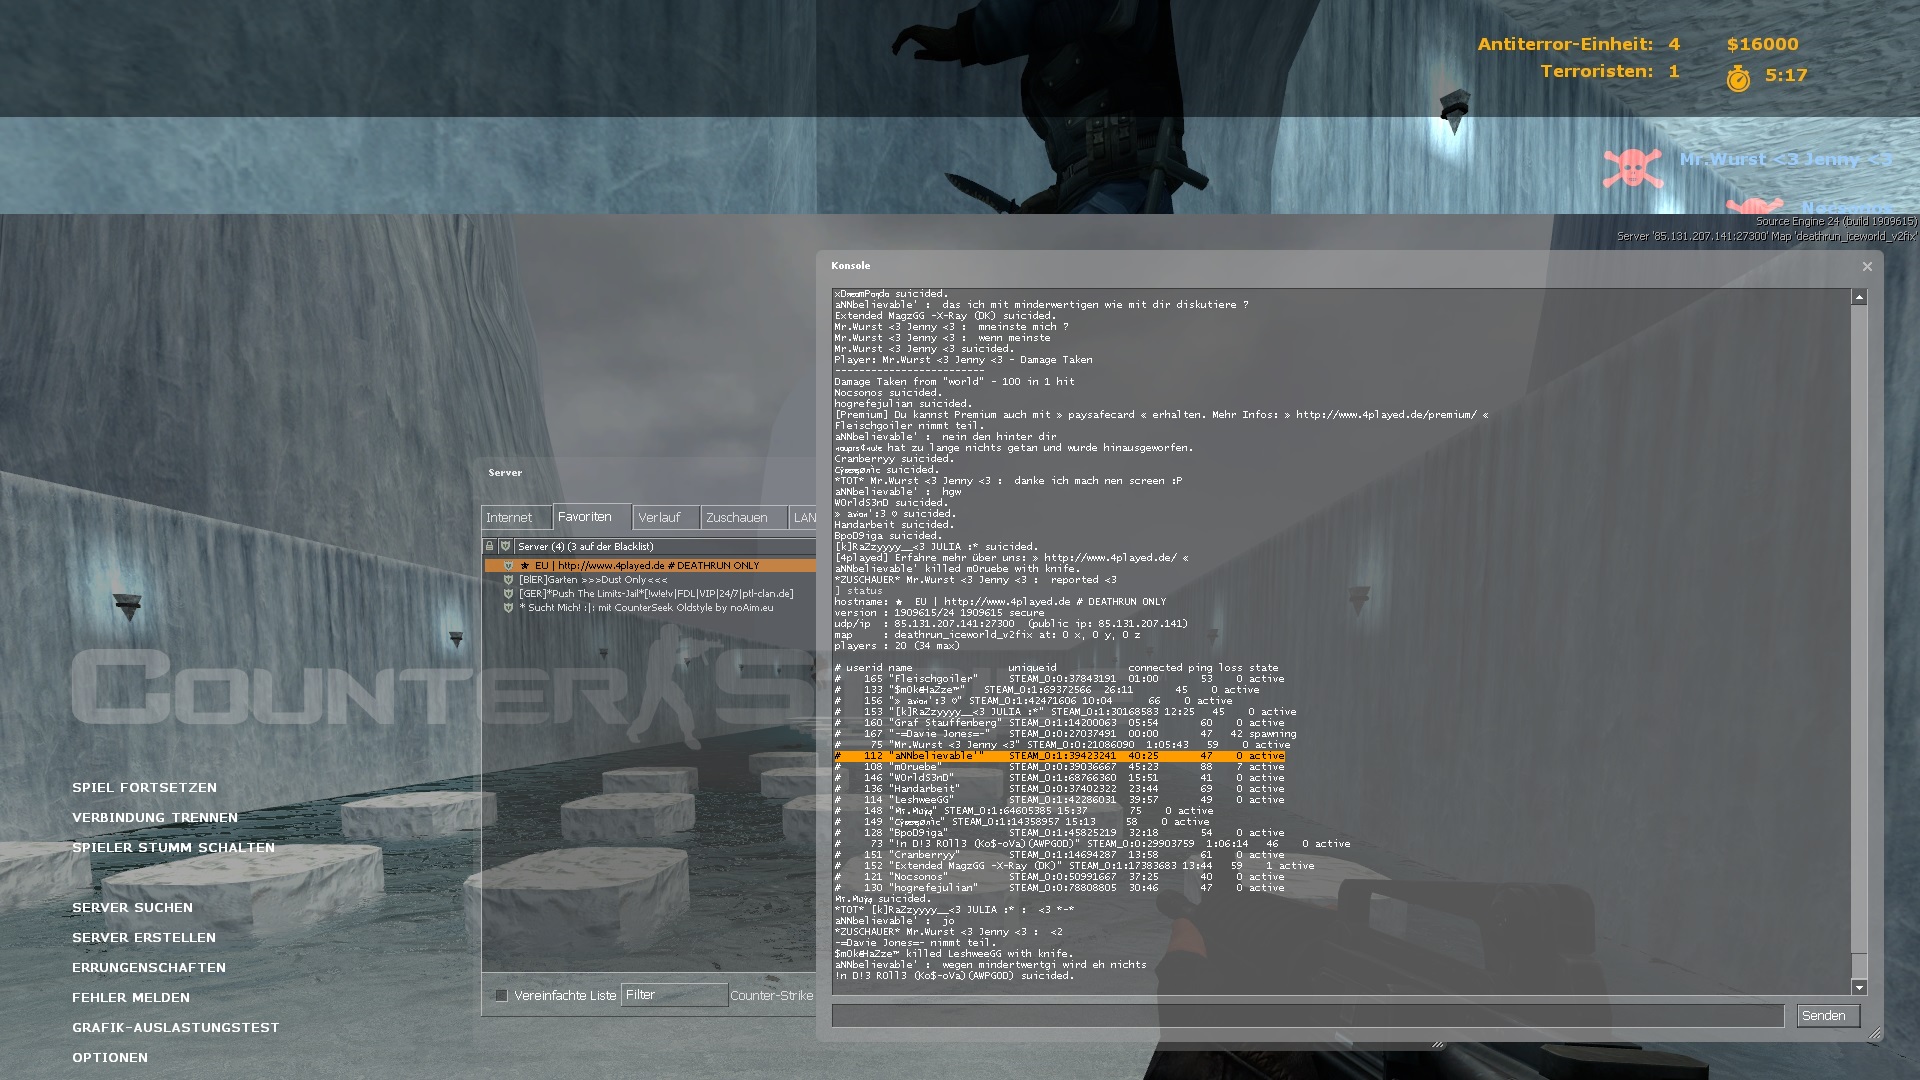Screen dimensions: 1920x1080
Task: Click the Senden button in the console
Action: point(1828,1016)
